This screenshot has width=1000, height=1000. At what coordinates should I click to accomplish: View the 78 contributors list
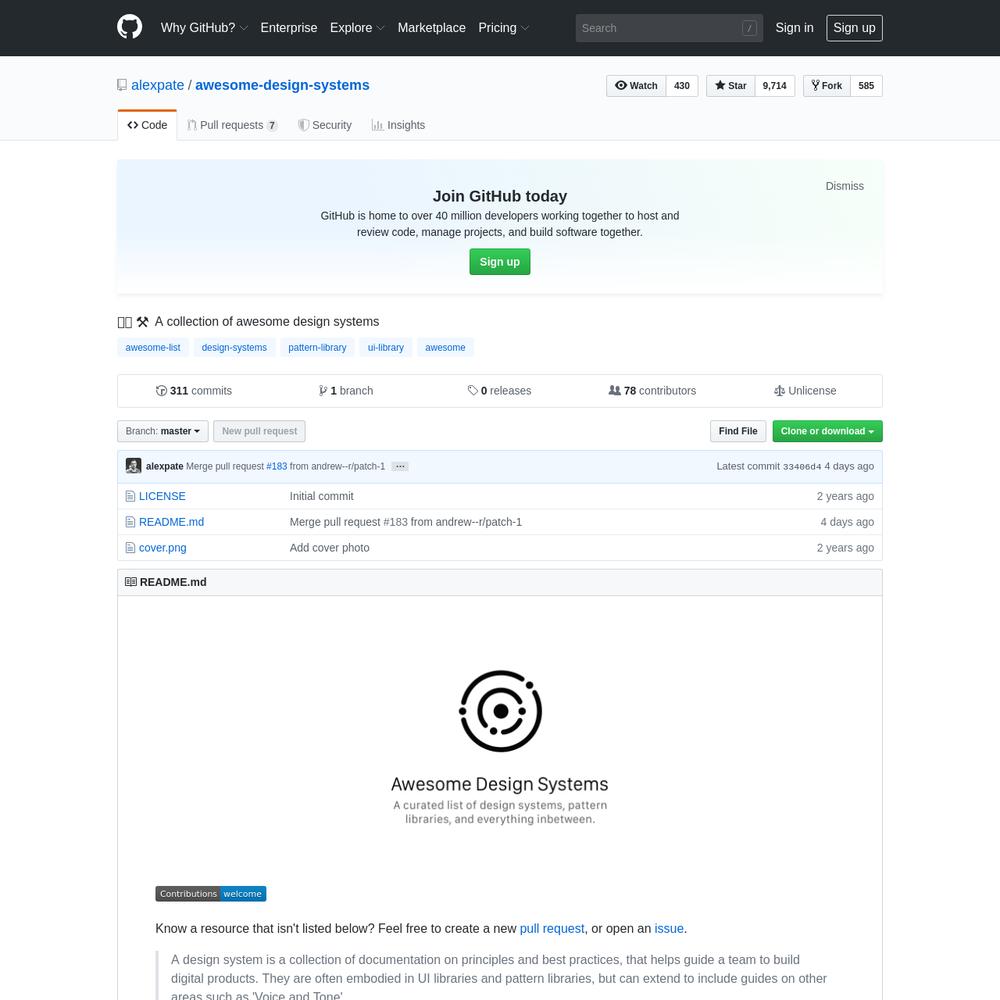click(652, 390)
